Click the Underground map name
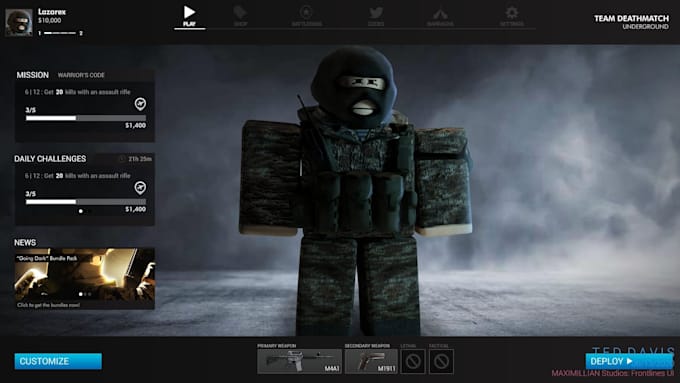 pos(645,27)
